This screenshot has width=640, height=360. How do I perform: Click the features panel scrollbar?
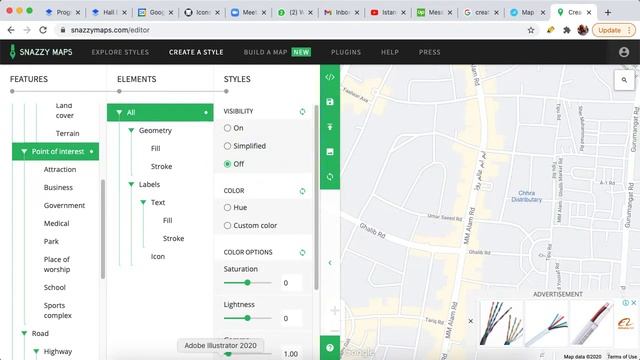[x=103, y=229]
